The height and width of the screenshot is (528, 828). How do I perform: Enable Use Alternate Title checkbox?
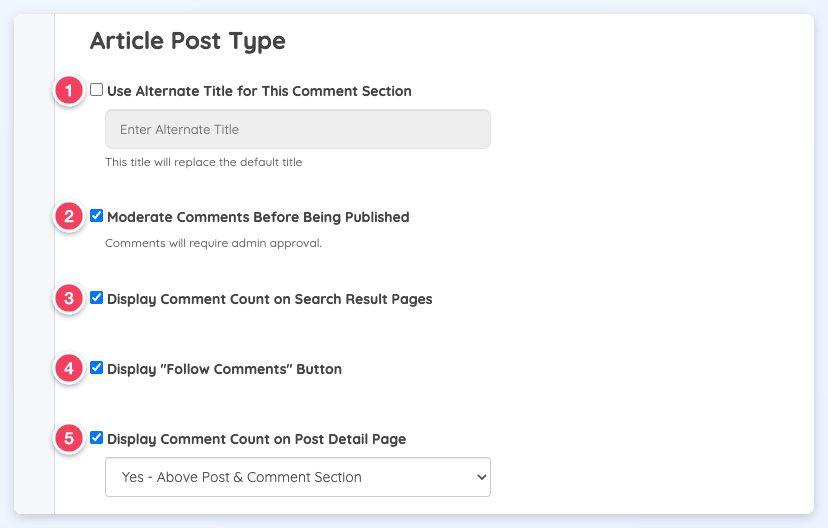[96, 90]
